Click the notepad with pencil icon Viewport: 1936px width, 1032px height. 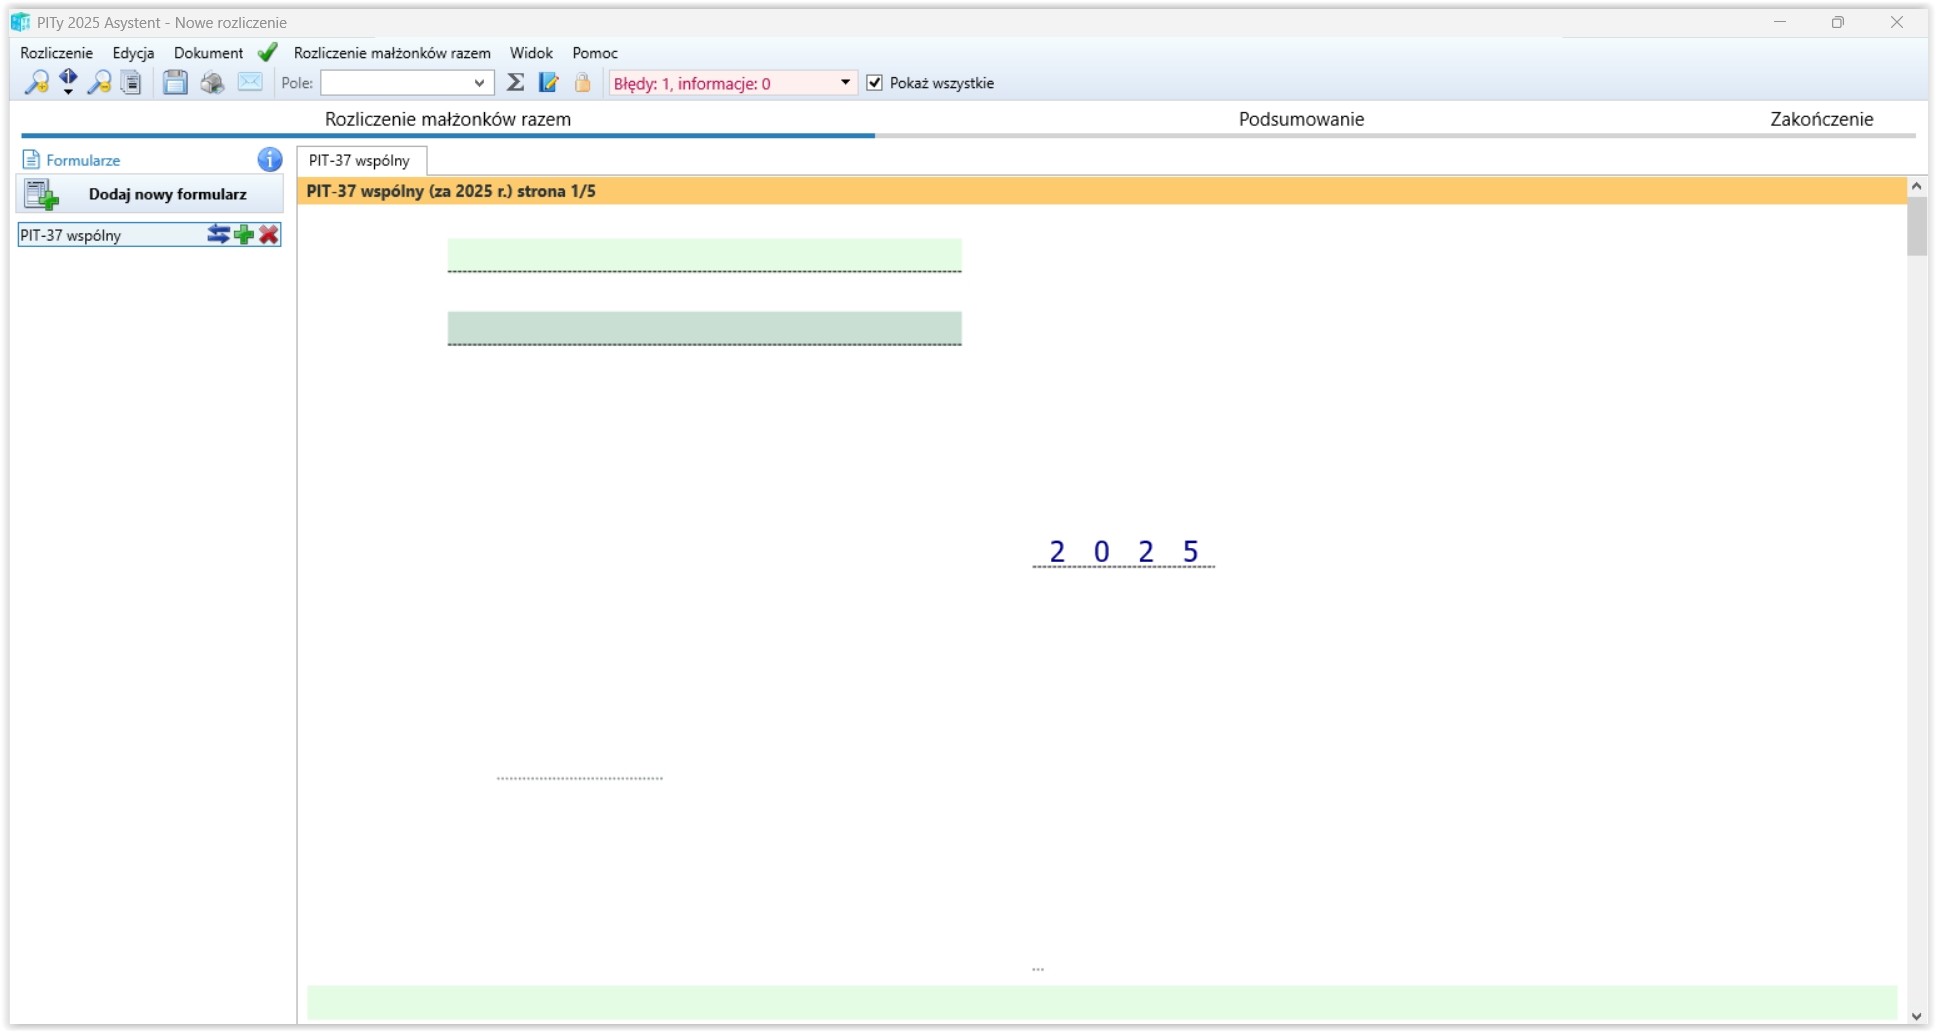click(x=548, y=83)
